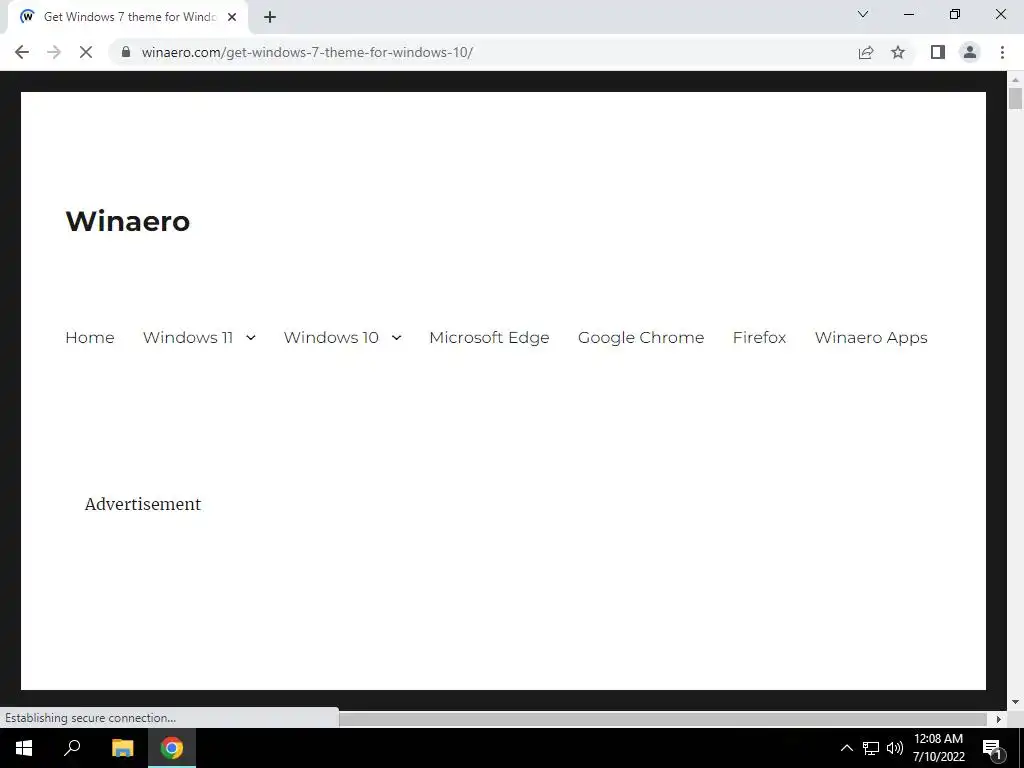Minimize the Chrome window
The image size is (1024, 768).
908,14
